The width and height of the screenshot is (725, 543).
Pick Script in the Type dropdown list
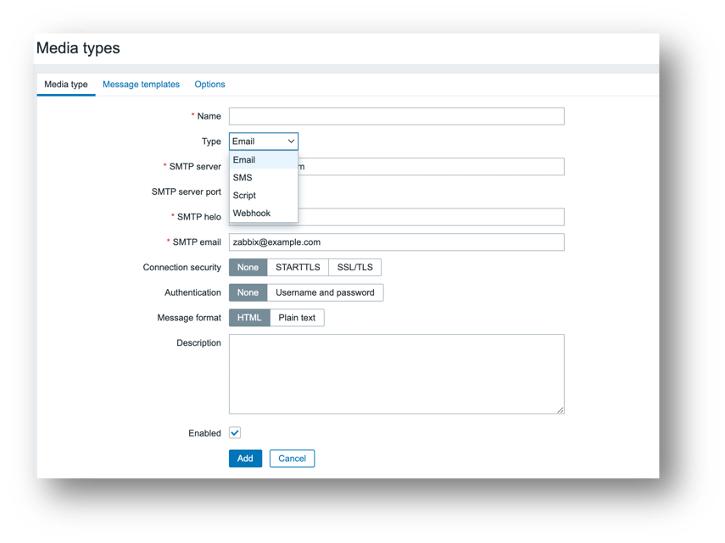[244, 196]
